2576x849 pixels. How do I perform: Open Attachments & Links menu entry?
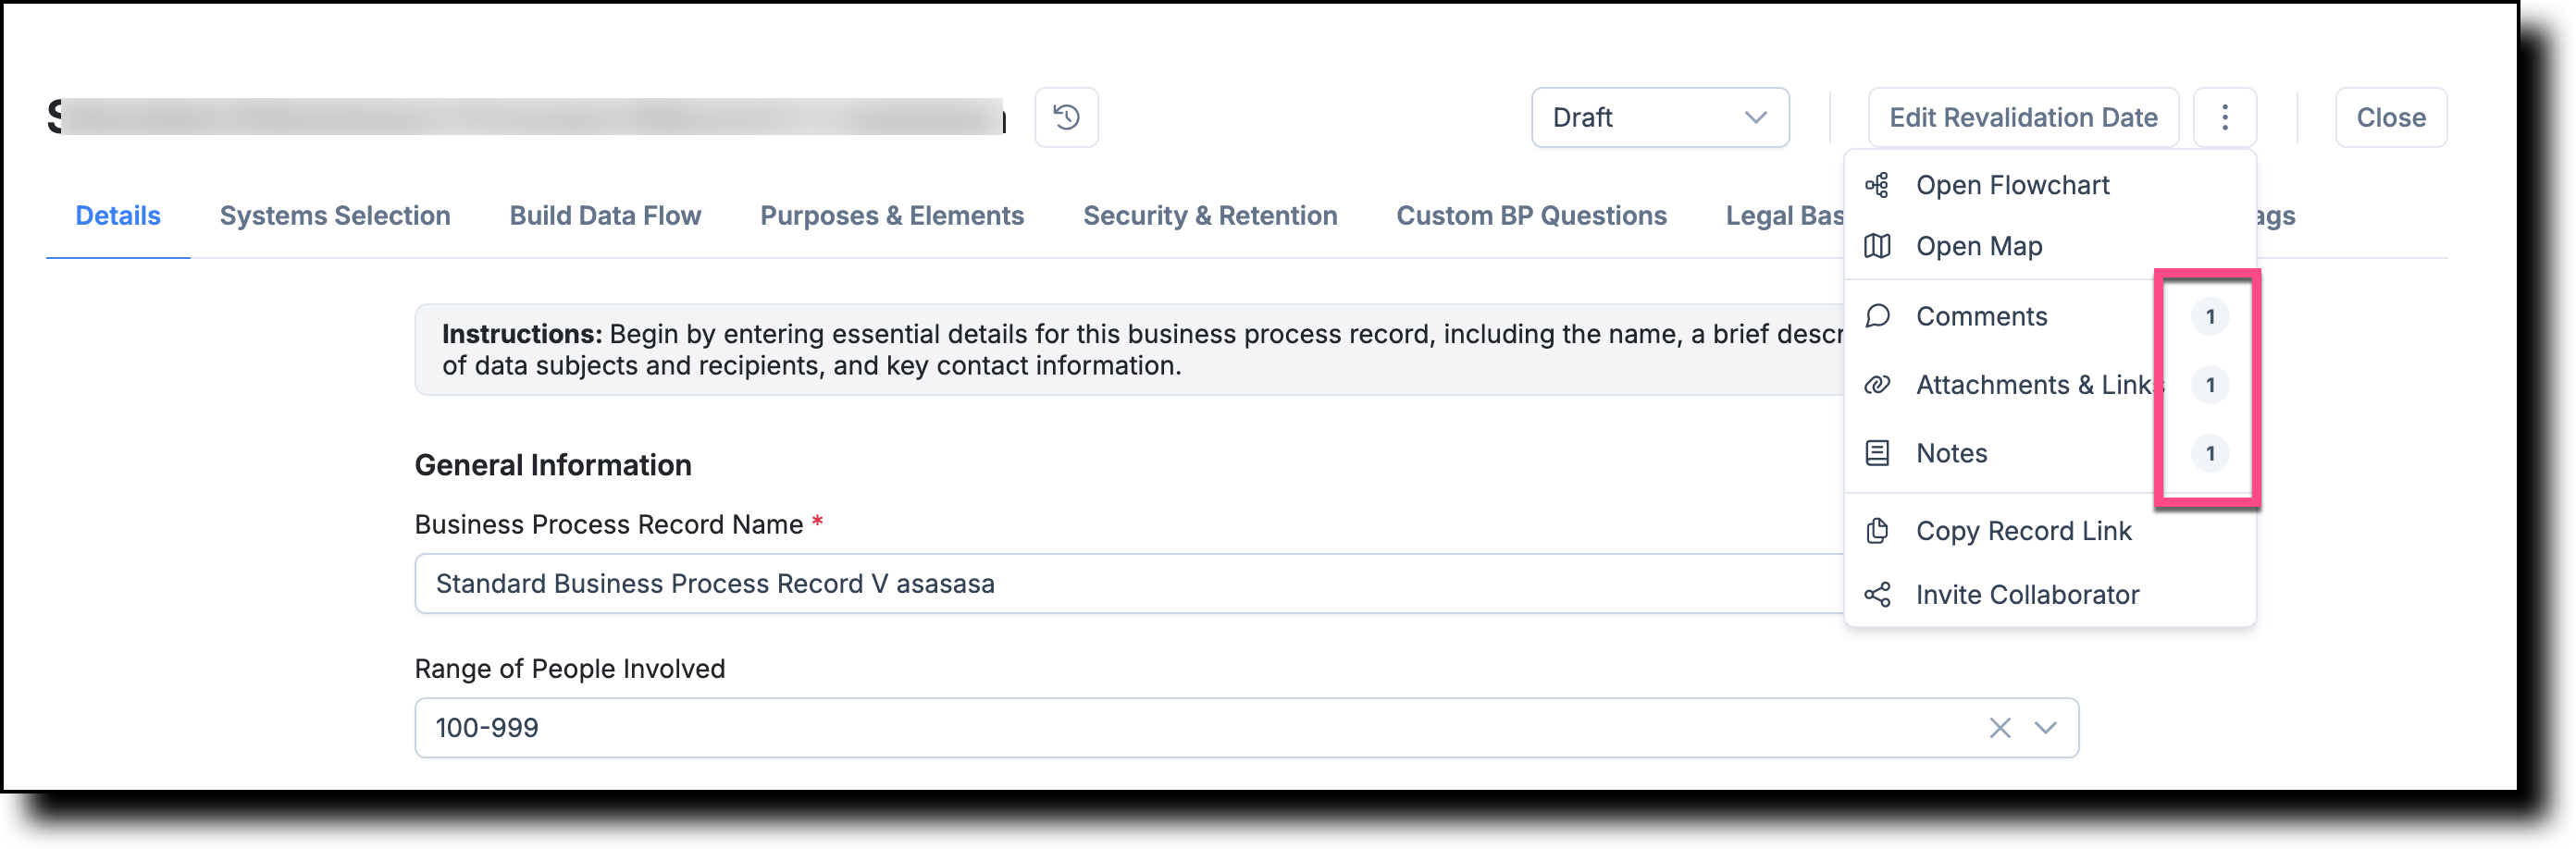click(x=2049, y=385)
